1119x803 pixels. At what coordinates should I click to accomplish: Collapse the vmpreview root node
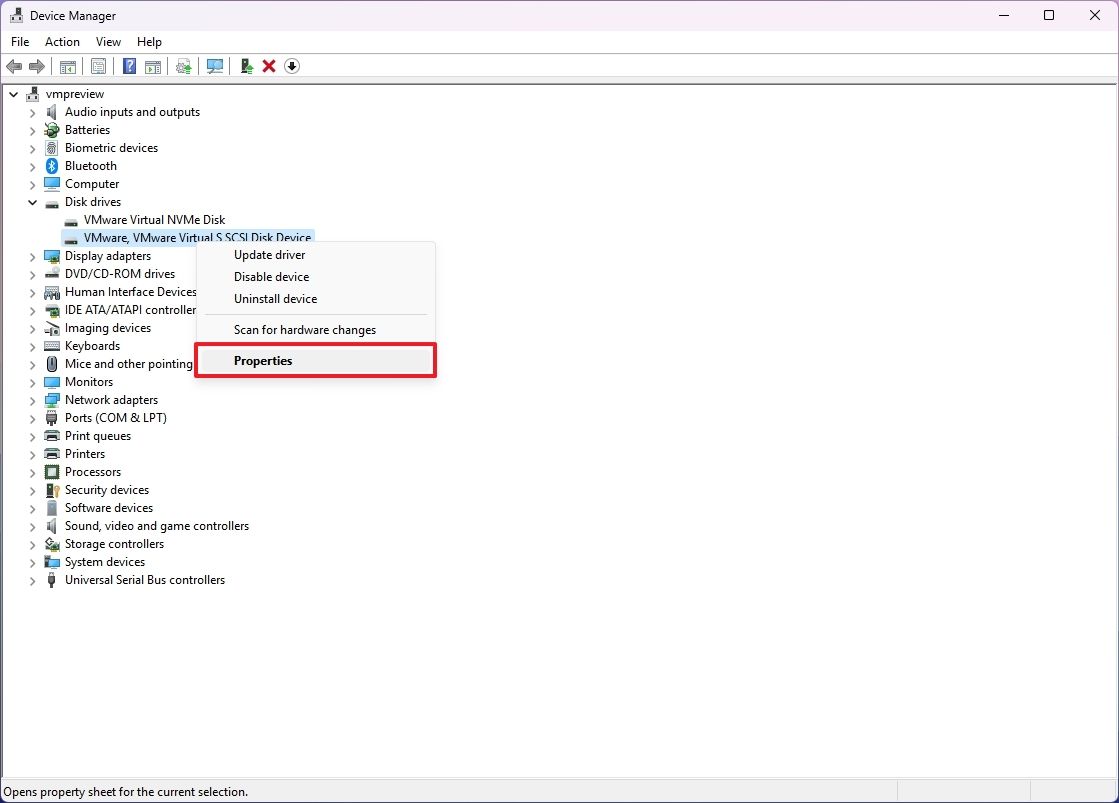click(13, 93)
